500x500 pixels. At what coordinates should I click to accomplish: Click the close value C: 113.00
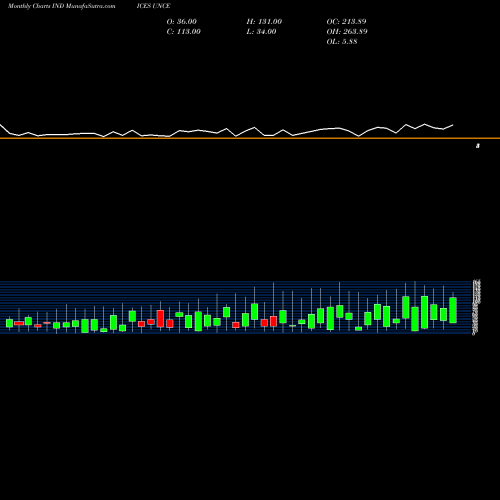[184, 32]
